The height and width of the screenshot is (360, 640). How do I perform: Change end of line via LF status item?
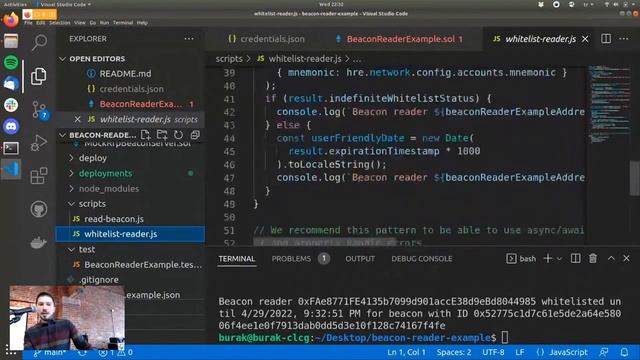(x=520, y=352)
